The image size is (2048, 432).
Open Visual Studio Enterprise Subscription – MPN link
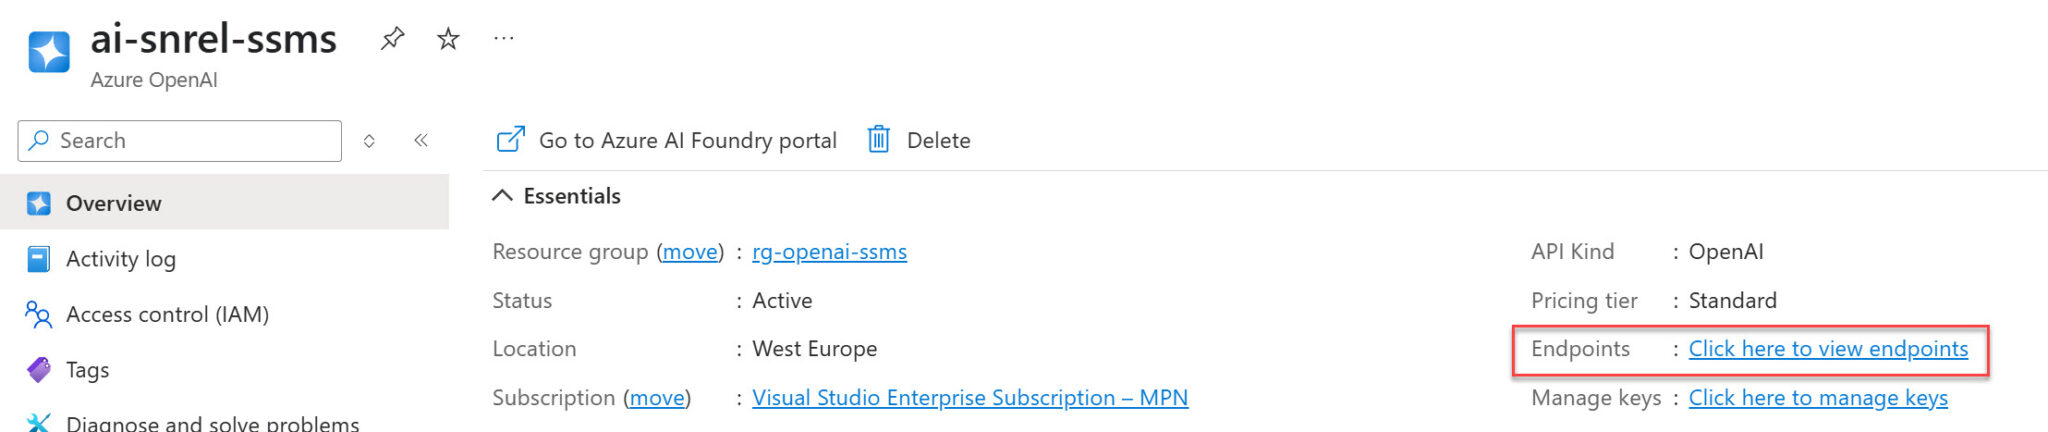point(969,398)
